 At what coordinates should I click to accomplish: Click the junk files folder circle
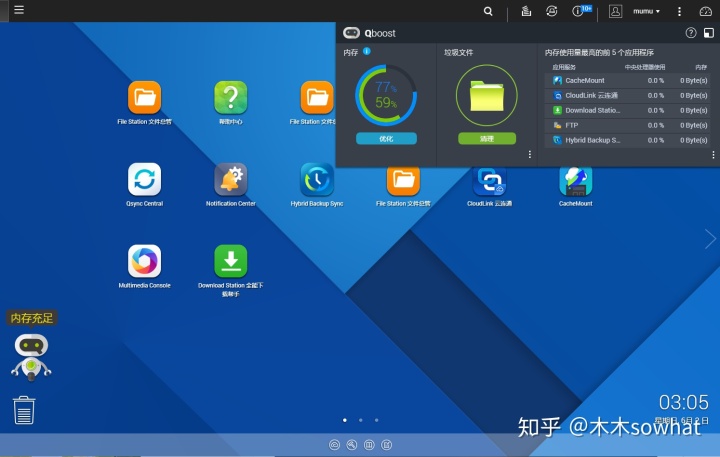(x=487, y=95)
